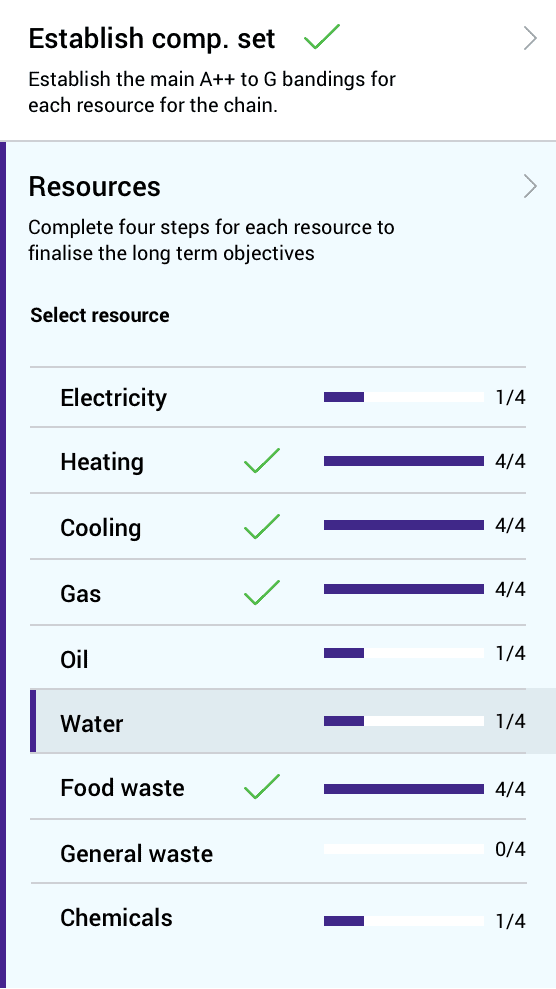This screenshot has width=556, height=989.
Task: Select the highlighted Water resource row
Action: (x=293, y=722)
